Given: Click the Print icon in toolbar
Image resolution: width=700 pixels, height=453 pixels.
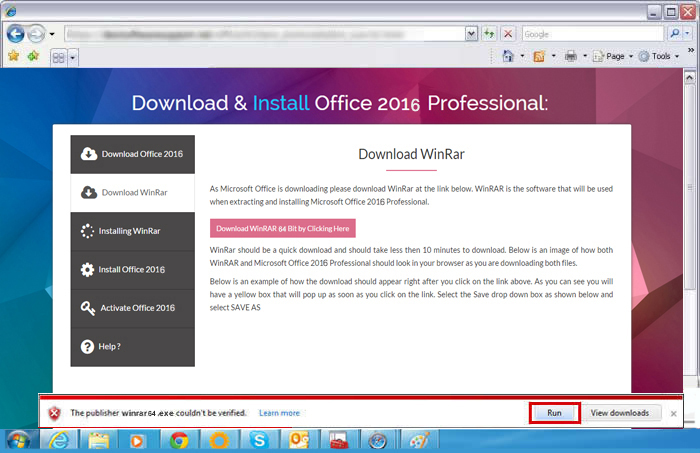Looking at the screenshot, I should tap(568, 56).
